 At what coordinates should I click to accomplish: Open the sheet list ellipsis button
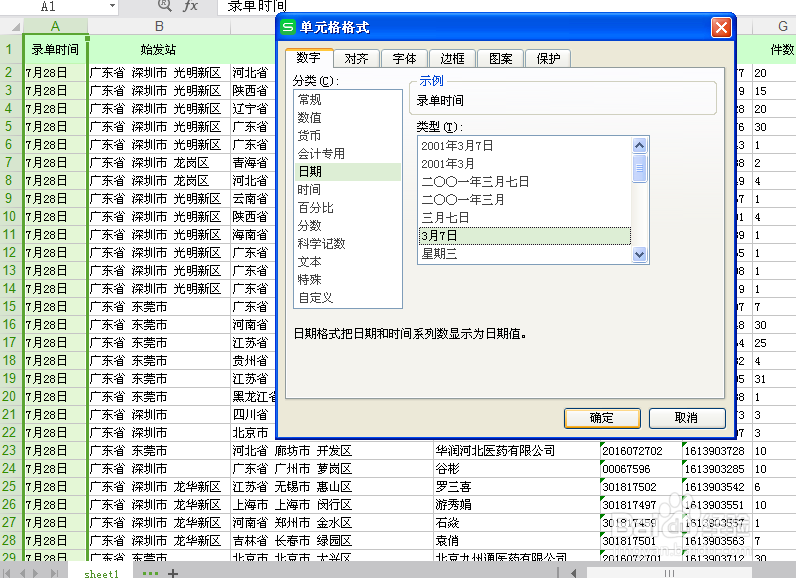pyautogui.click(x=150, y=573)
